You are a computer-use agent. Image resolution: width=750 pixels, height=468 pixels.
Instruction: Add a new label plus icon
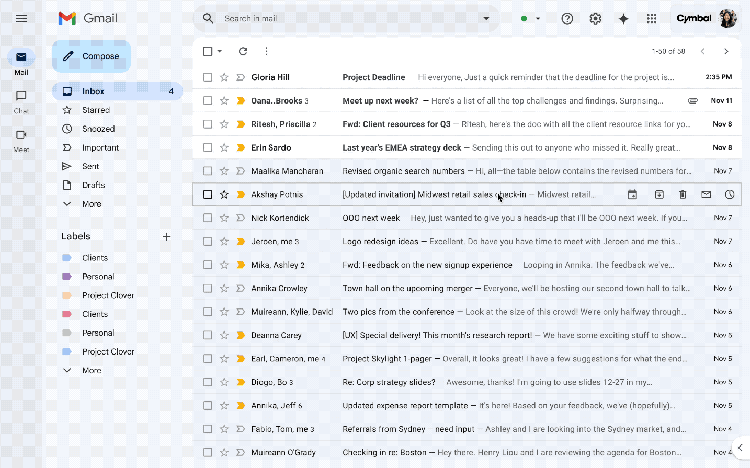click(166, 236)
